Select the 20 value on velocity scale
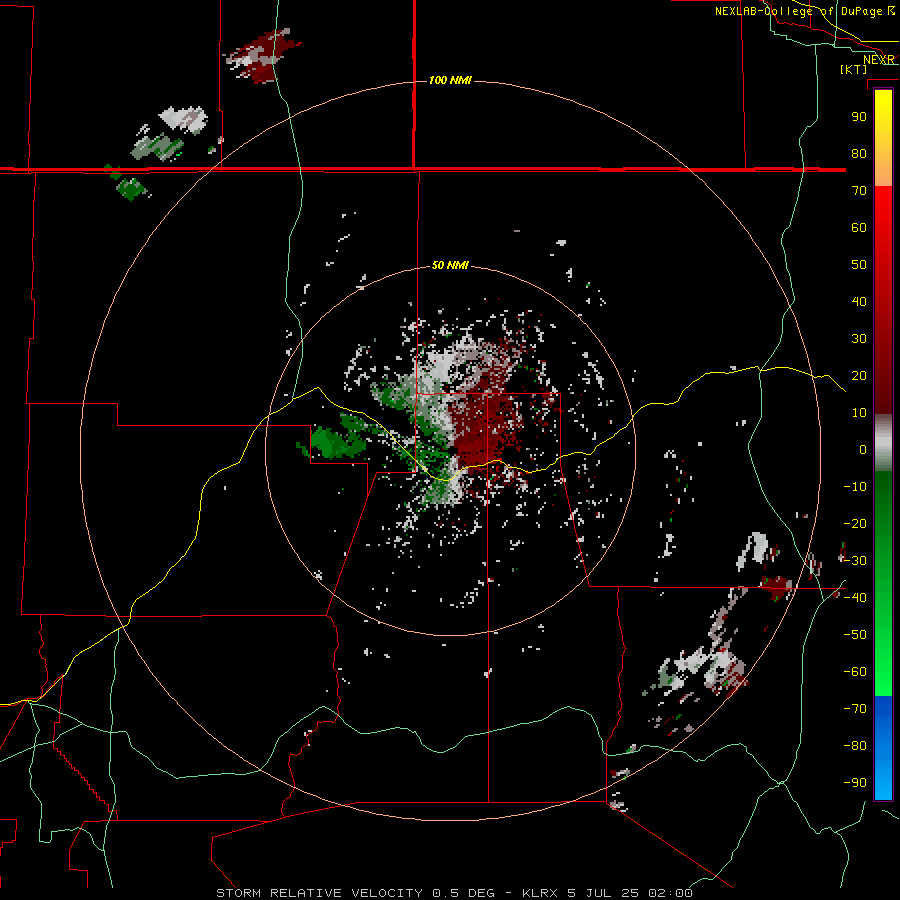 click(859, 375)
